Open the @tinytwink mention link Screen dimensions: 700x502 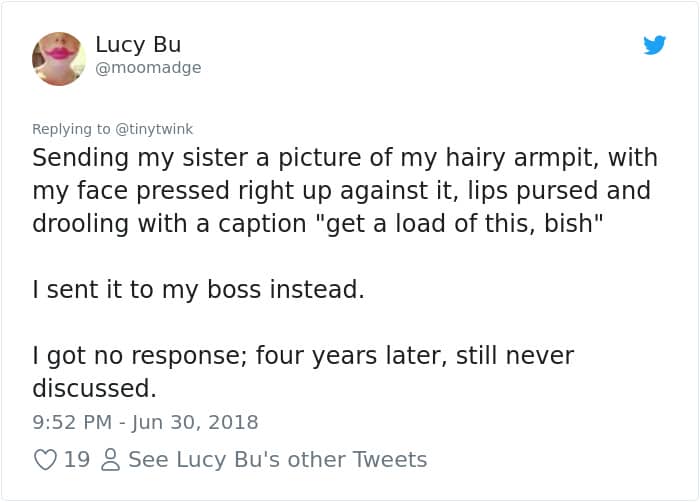153,129
